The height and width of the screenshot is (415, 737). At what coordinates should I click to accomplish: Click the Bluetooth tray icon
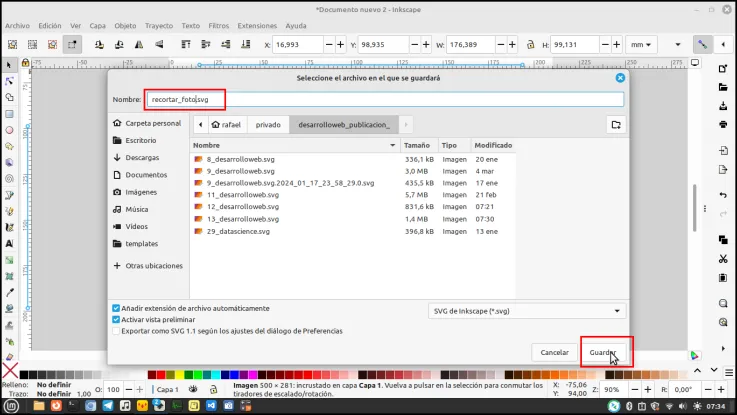click(x=629, y=406)
